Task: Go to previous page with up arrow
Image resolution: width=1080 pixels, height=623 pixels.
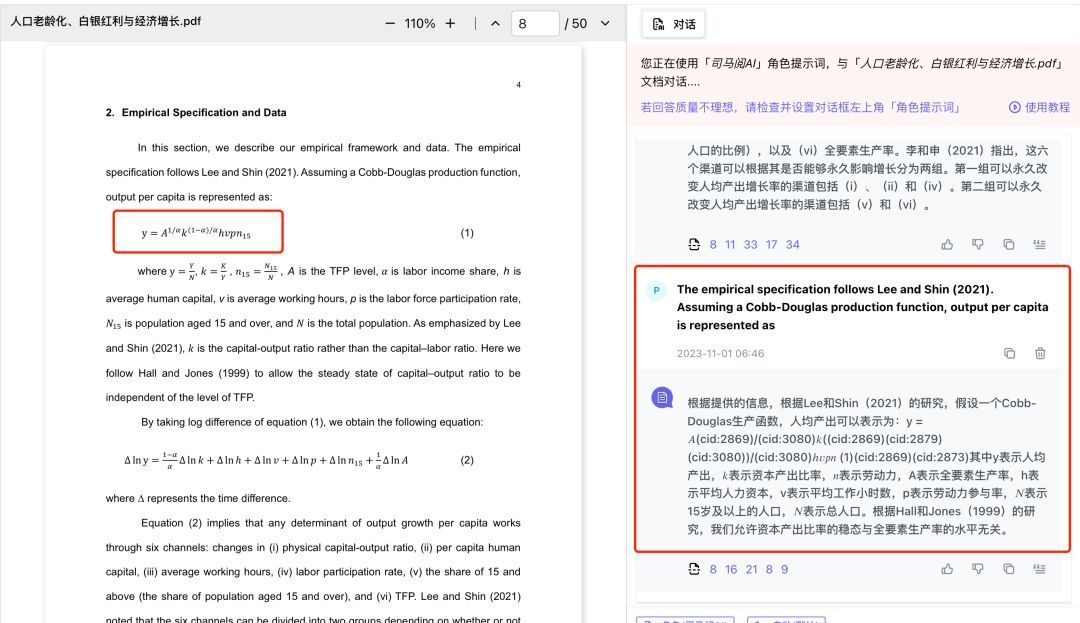Action: pyautogui.click(x=495, y=23)
